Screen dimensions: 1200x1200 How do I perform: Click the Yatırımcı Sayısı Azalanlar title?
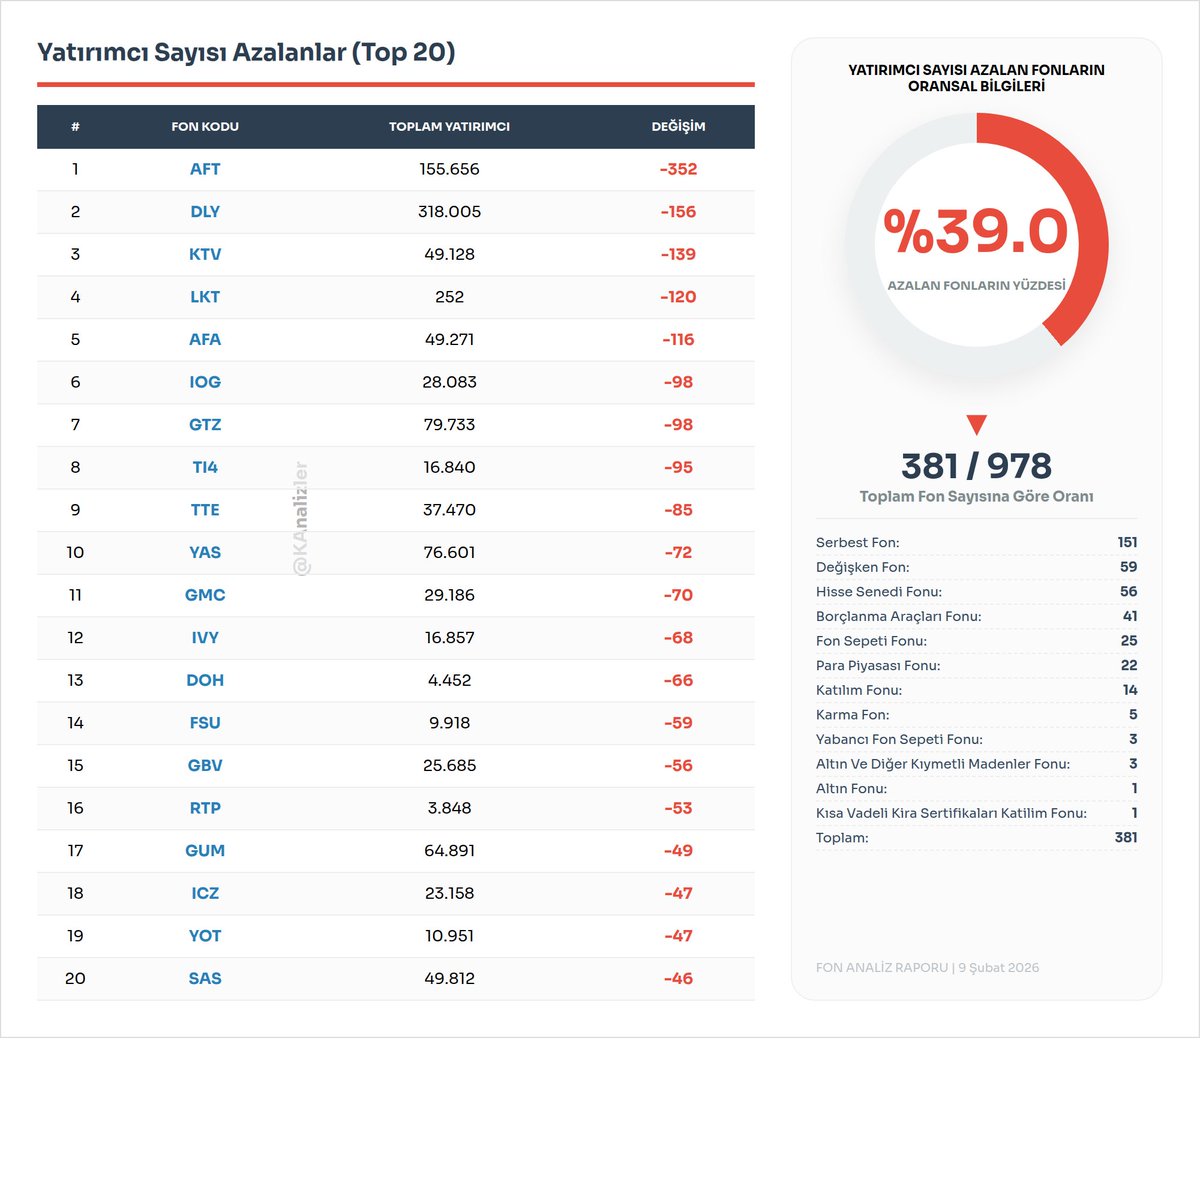[246, 52]
